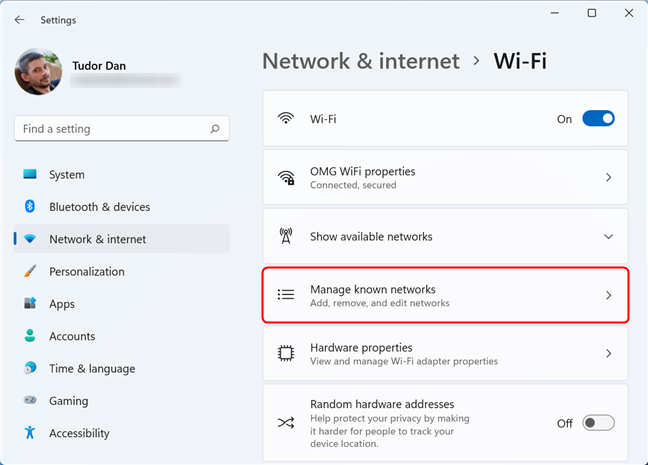Click the Bluetooth & devices icon
Screen dimensions: 648x465
tap(30, 207)
